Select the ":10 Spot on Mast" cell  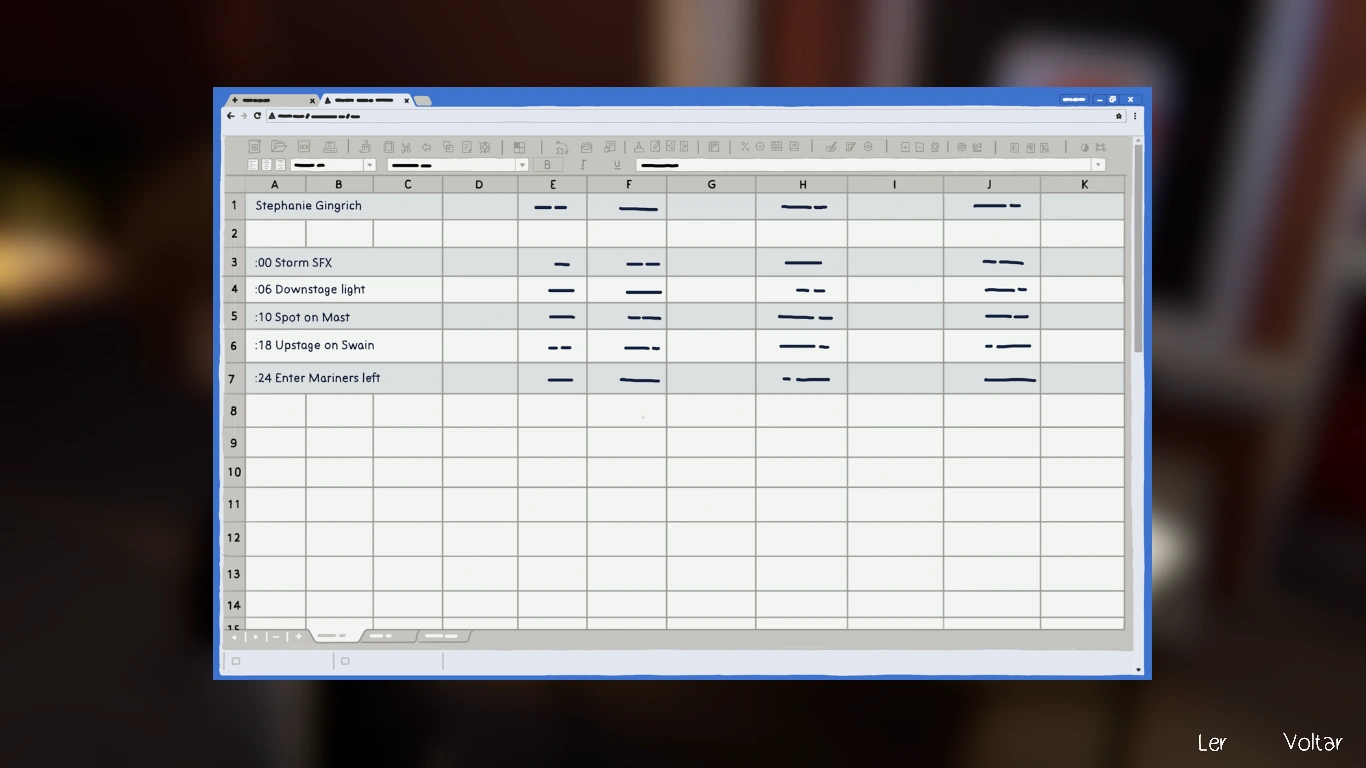(344, 317)
